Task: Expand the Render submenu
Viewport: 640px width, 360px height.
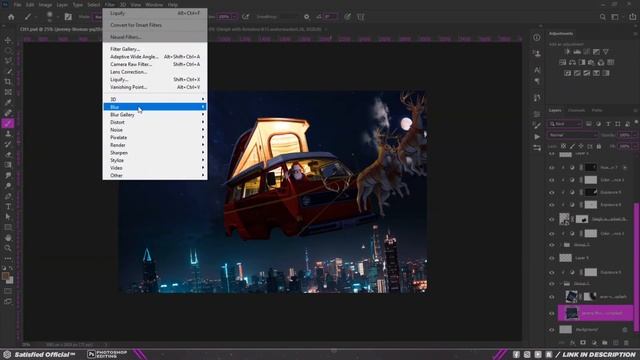Action: [x=155, y=145]
